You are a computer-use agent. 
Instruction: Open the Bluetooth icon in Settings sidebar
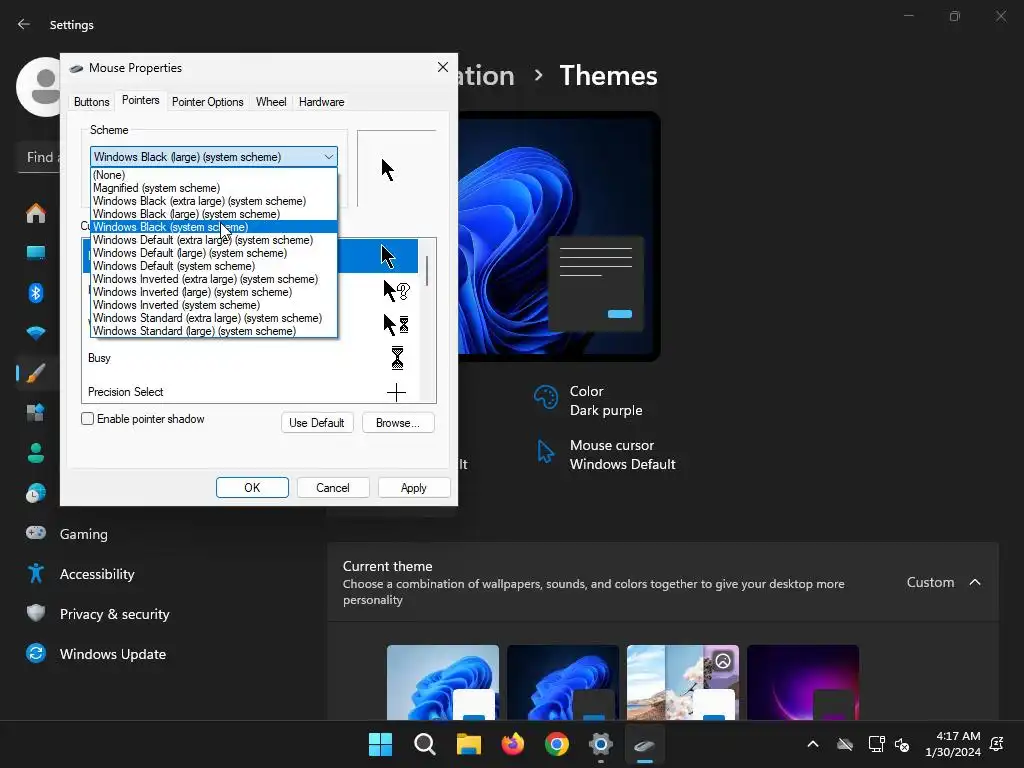pyautogui.click(x=36, y=293)
